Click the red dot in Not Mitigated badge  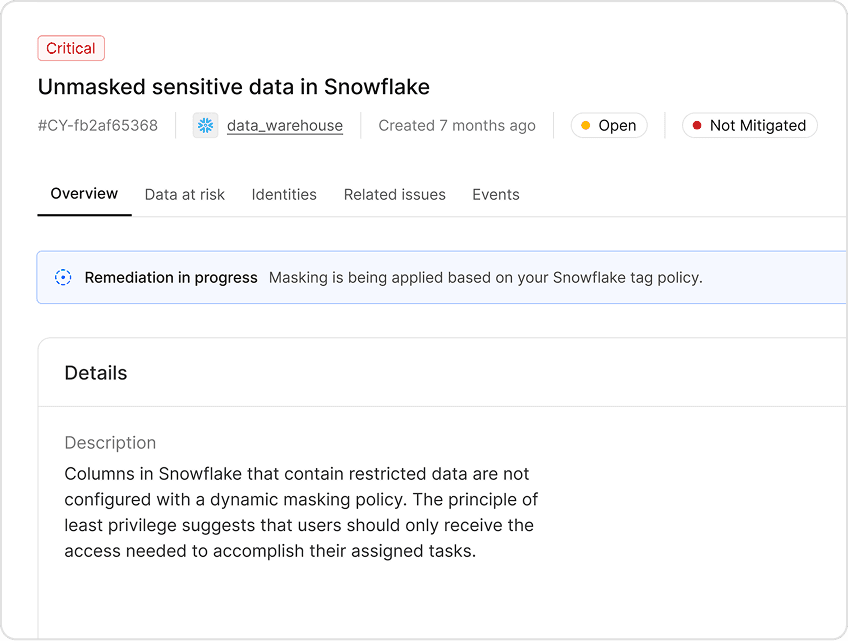point(696,125)
